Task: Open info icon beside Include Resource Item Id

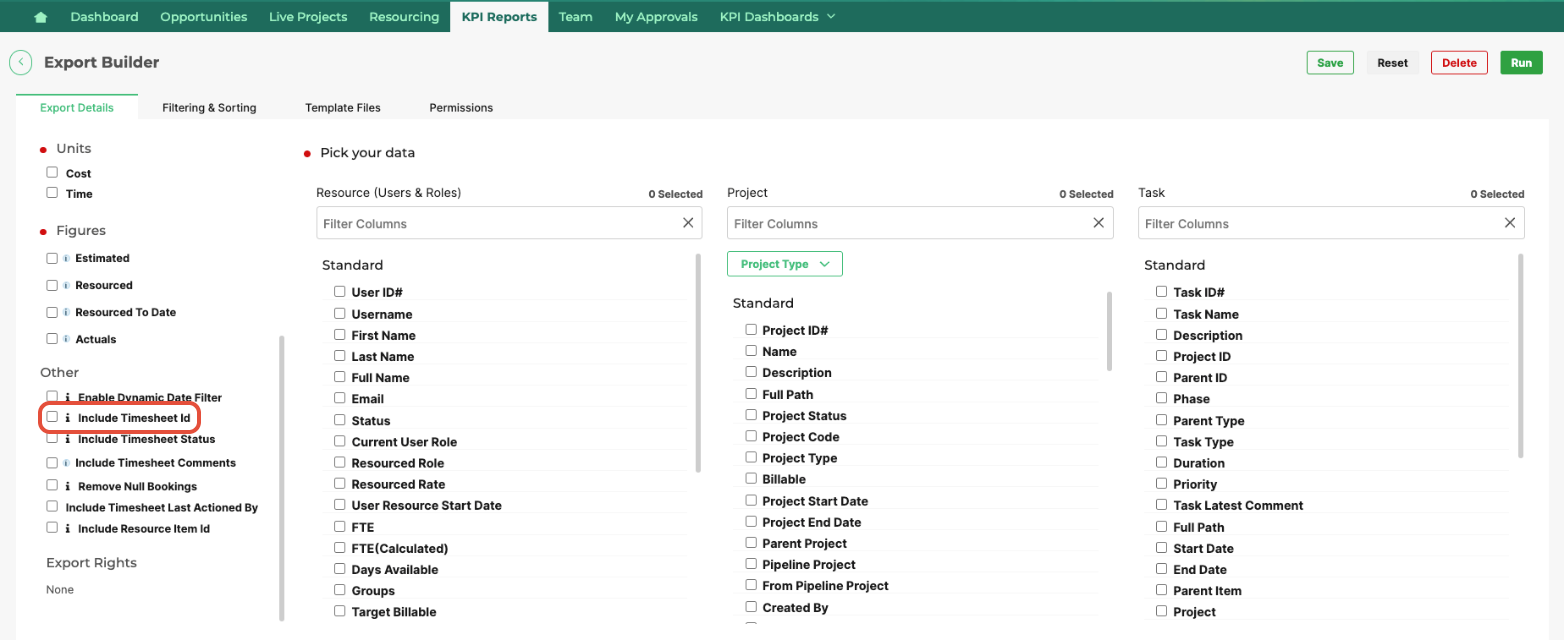Action: (x=68, y=529)
